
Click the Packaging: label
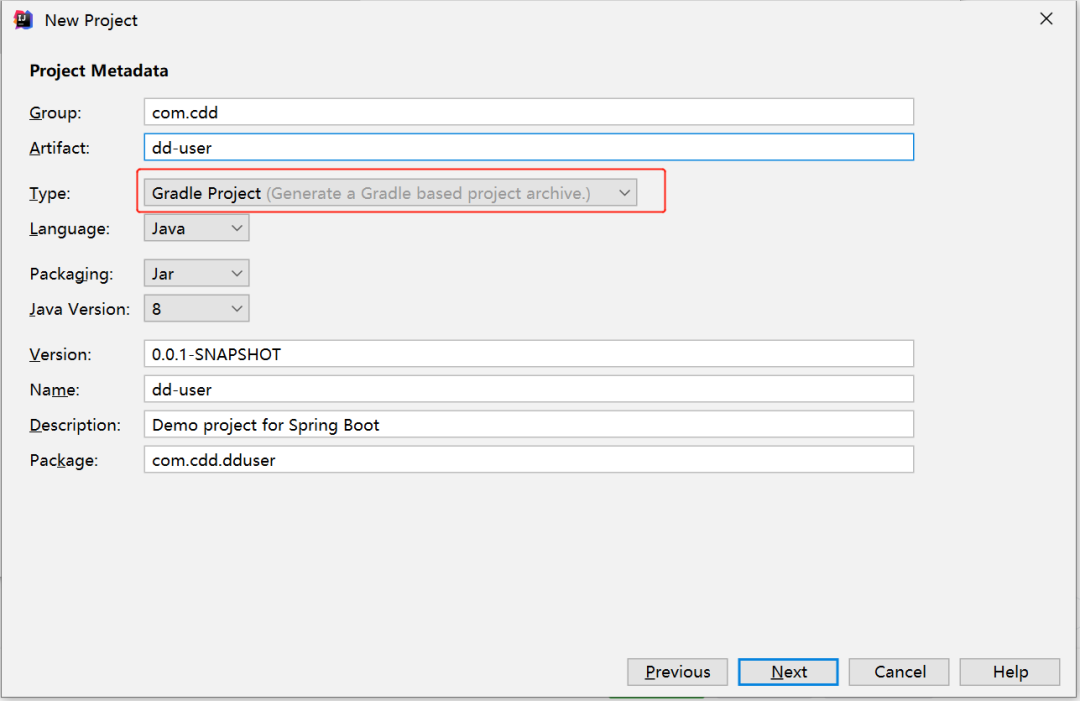pyautogui.click(x=71, y=274)
